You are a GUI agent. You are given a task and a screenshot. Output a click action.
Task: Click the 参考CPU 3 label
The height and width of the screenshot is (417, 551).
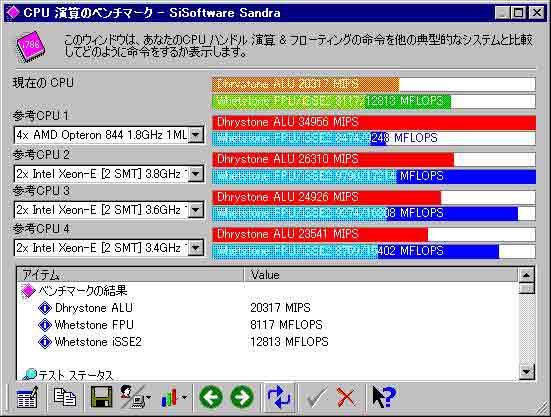click(41, 191)
